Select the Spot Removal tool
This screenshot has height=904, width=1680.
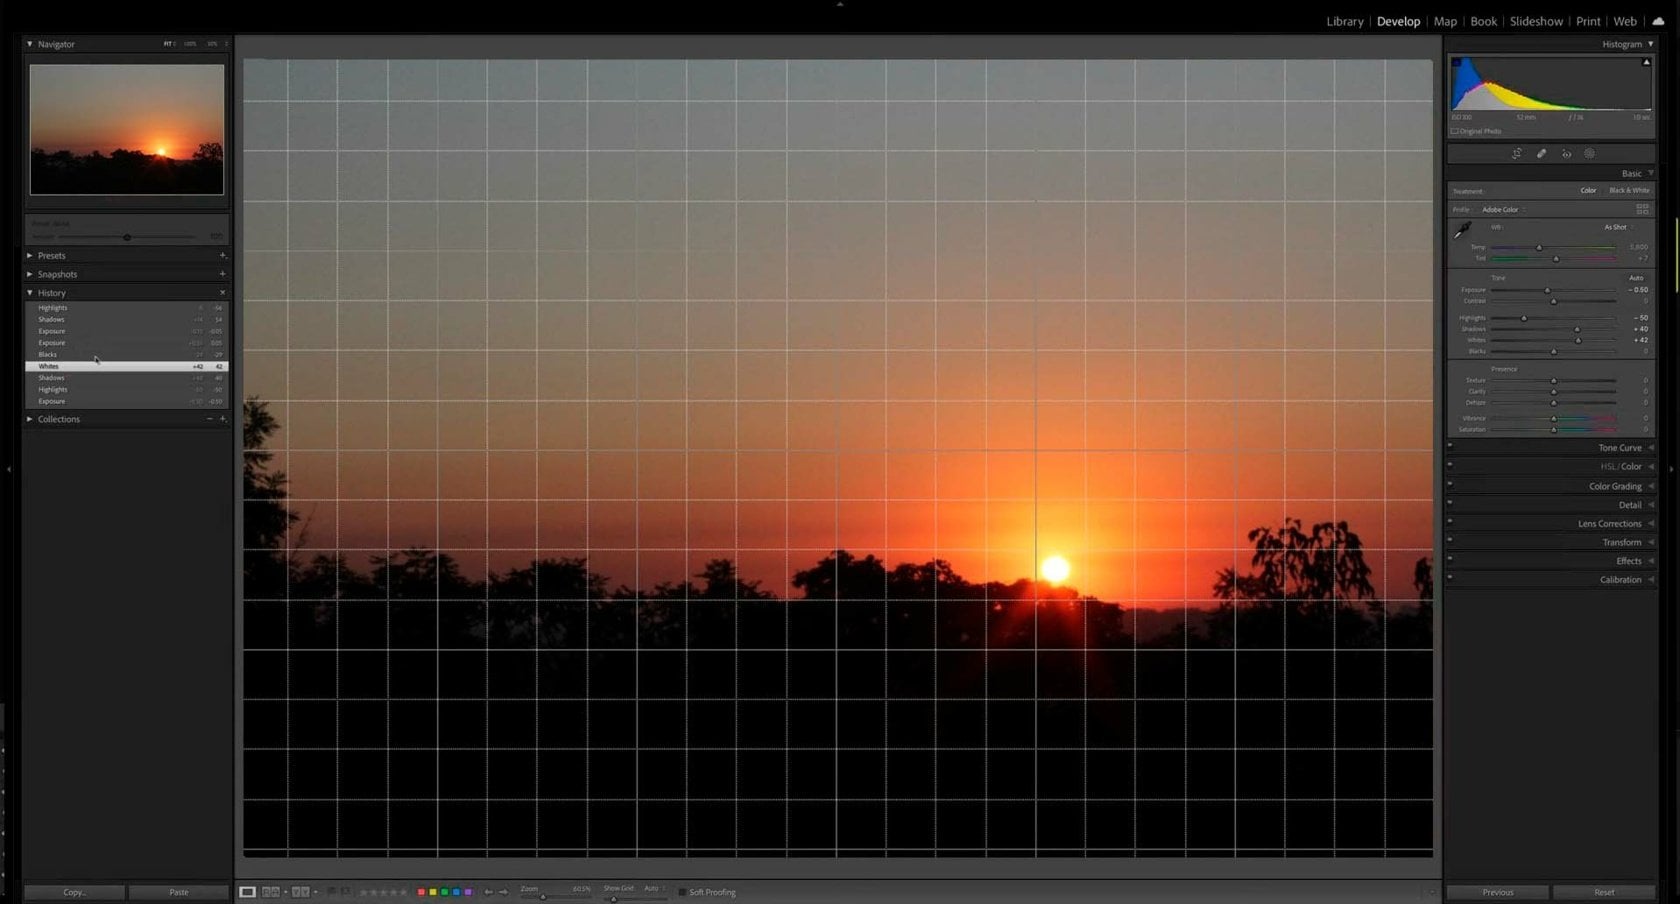[1542, 153]
